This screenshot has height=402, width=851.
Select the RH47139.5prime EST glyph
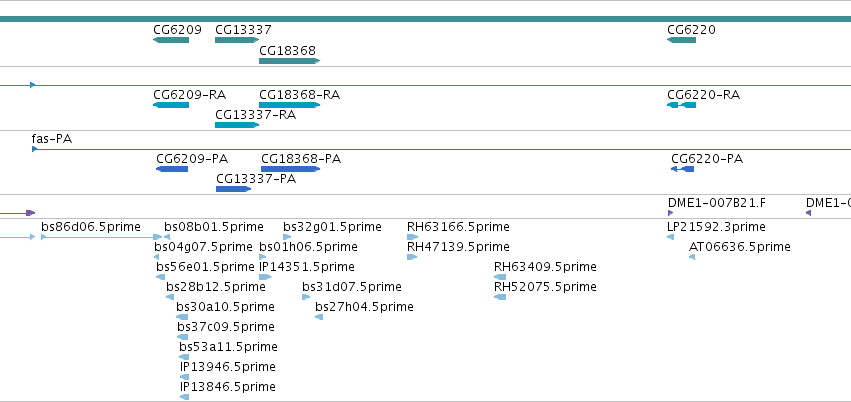[x=412, y=257]
